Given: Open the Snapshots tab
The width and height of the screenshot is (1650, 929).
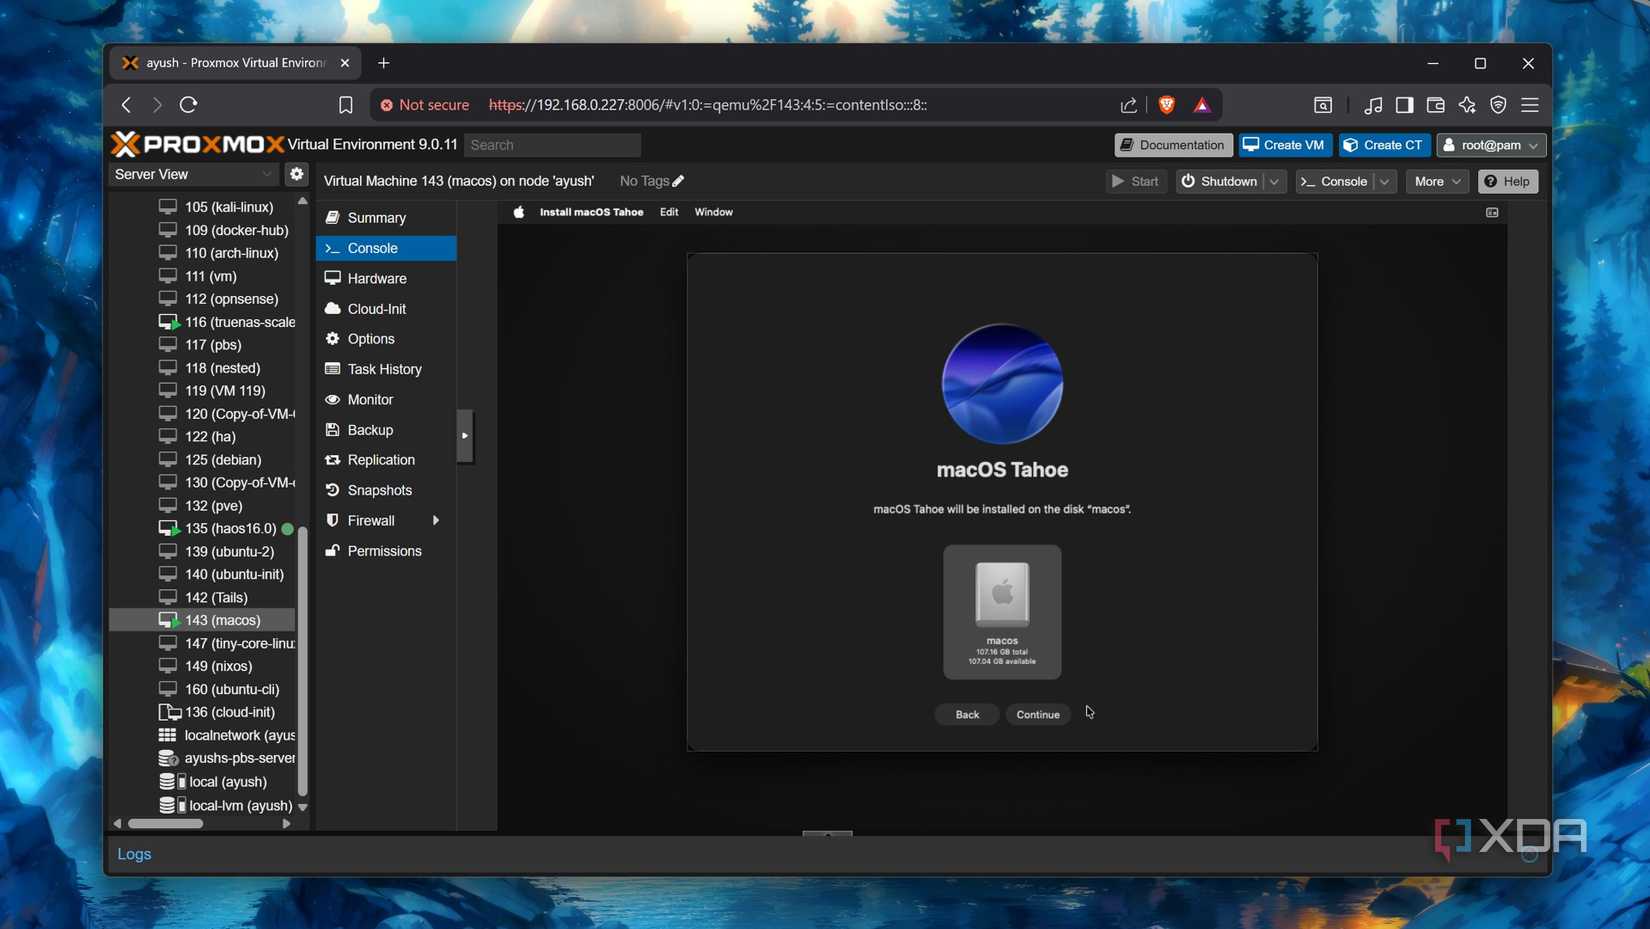Looking at the screenshot, I should pyautogui.click(x=386, y=491).
